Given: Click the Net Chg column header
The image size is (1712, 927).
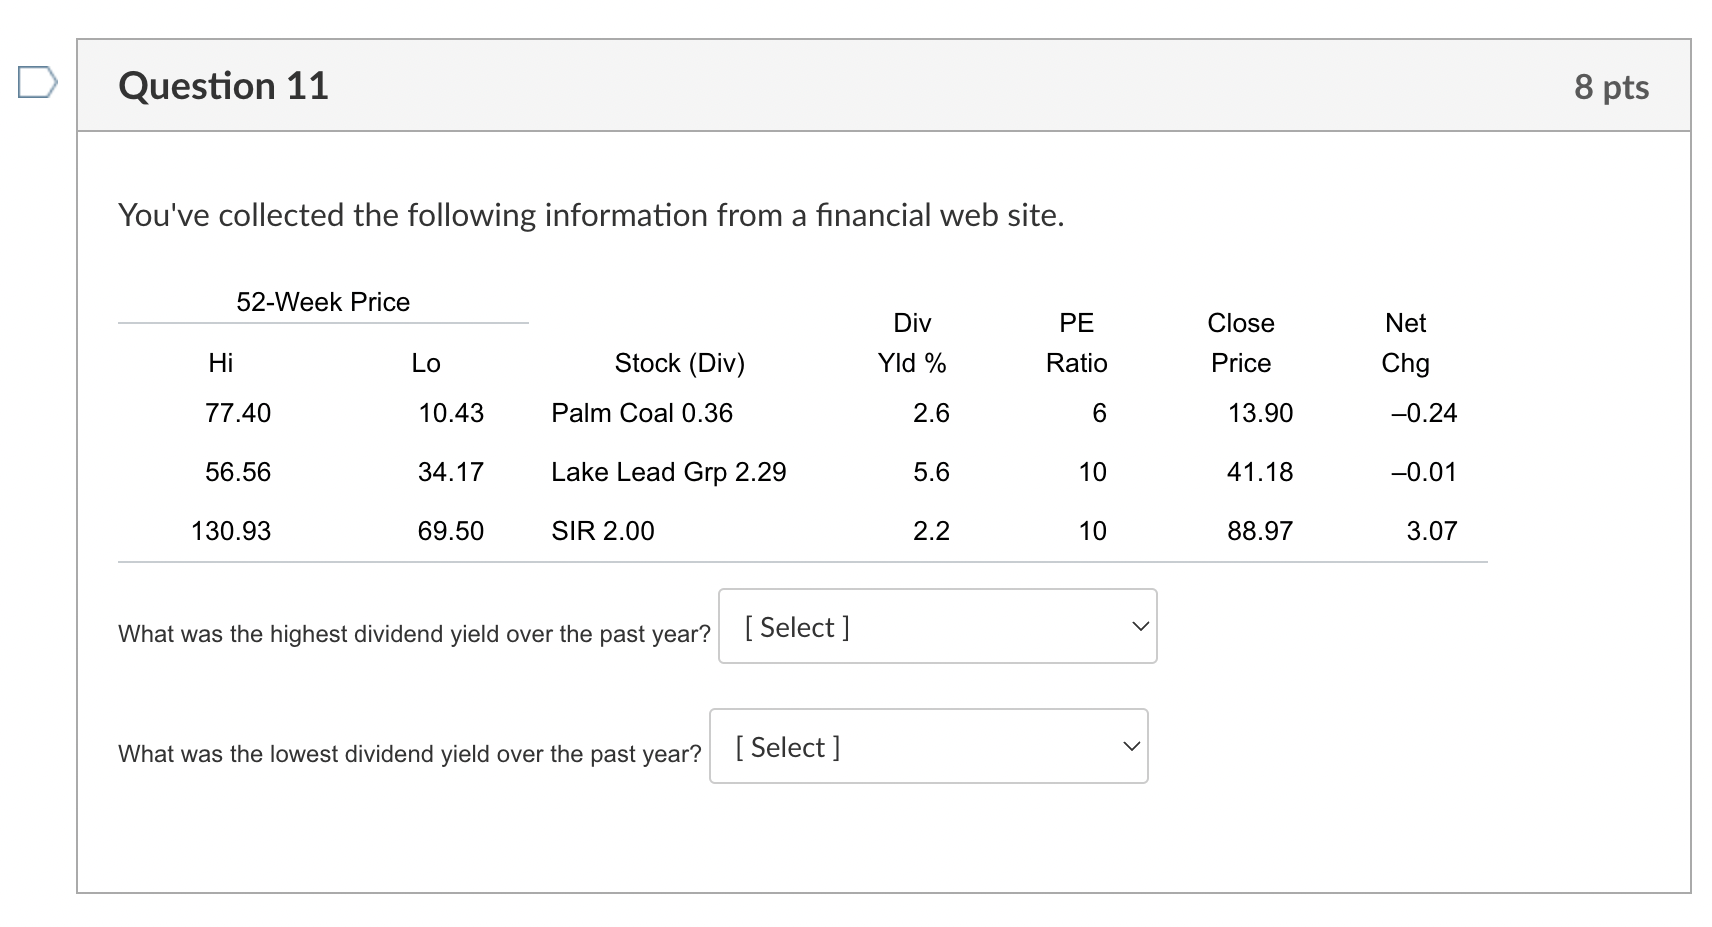Looking at the screenshot, I should pos(1405,343).
